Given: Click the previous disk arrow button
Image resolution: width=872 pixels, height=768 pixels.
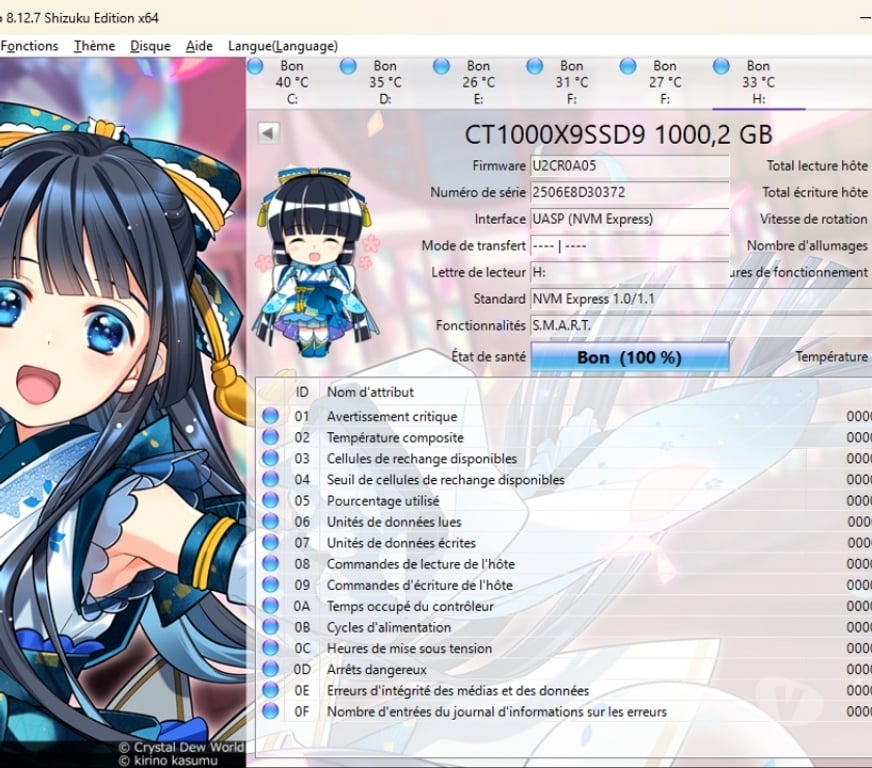Looking at the screenshot, I should pyautogui.click(x=267, y=133).
